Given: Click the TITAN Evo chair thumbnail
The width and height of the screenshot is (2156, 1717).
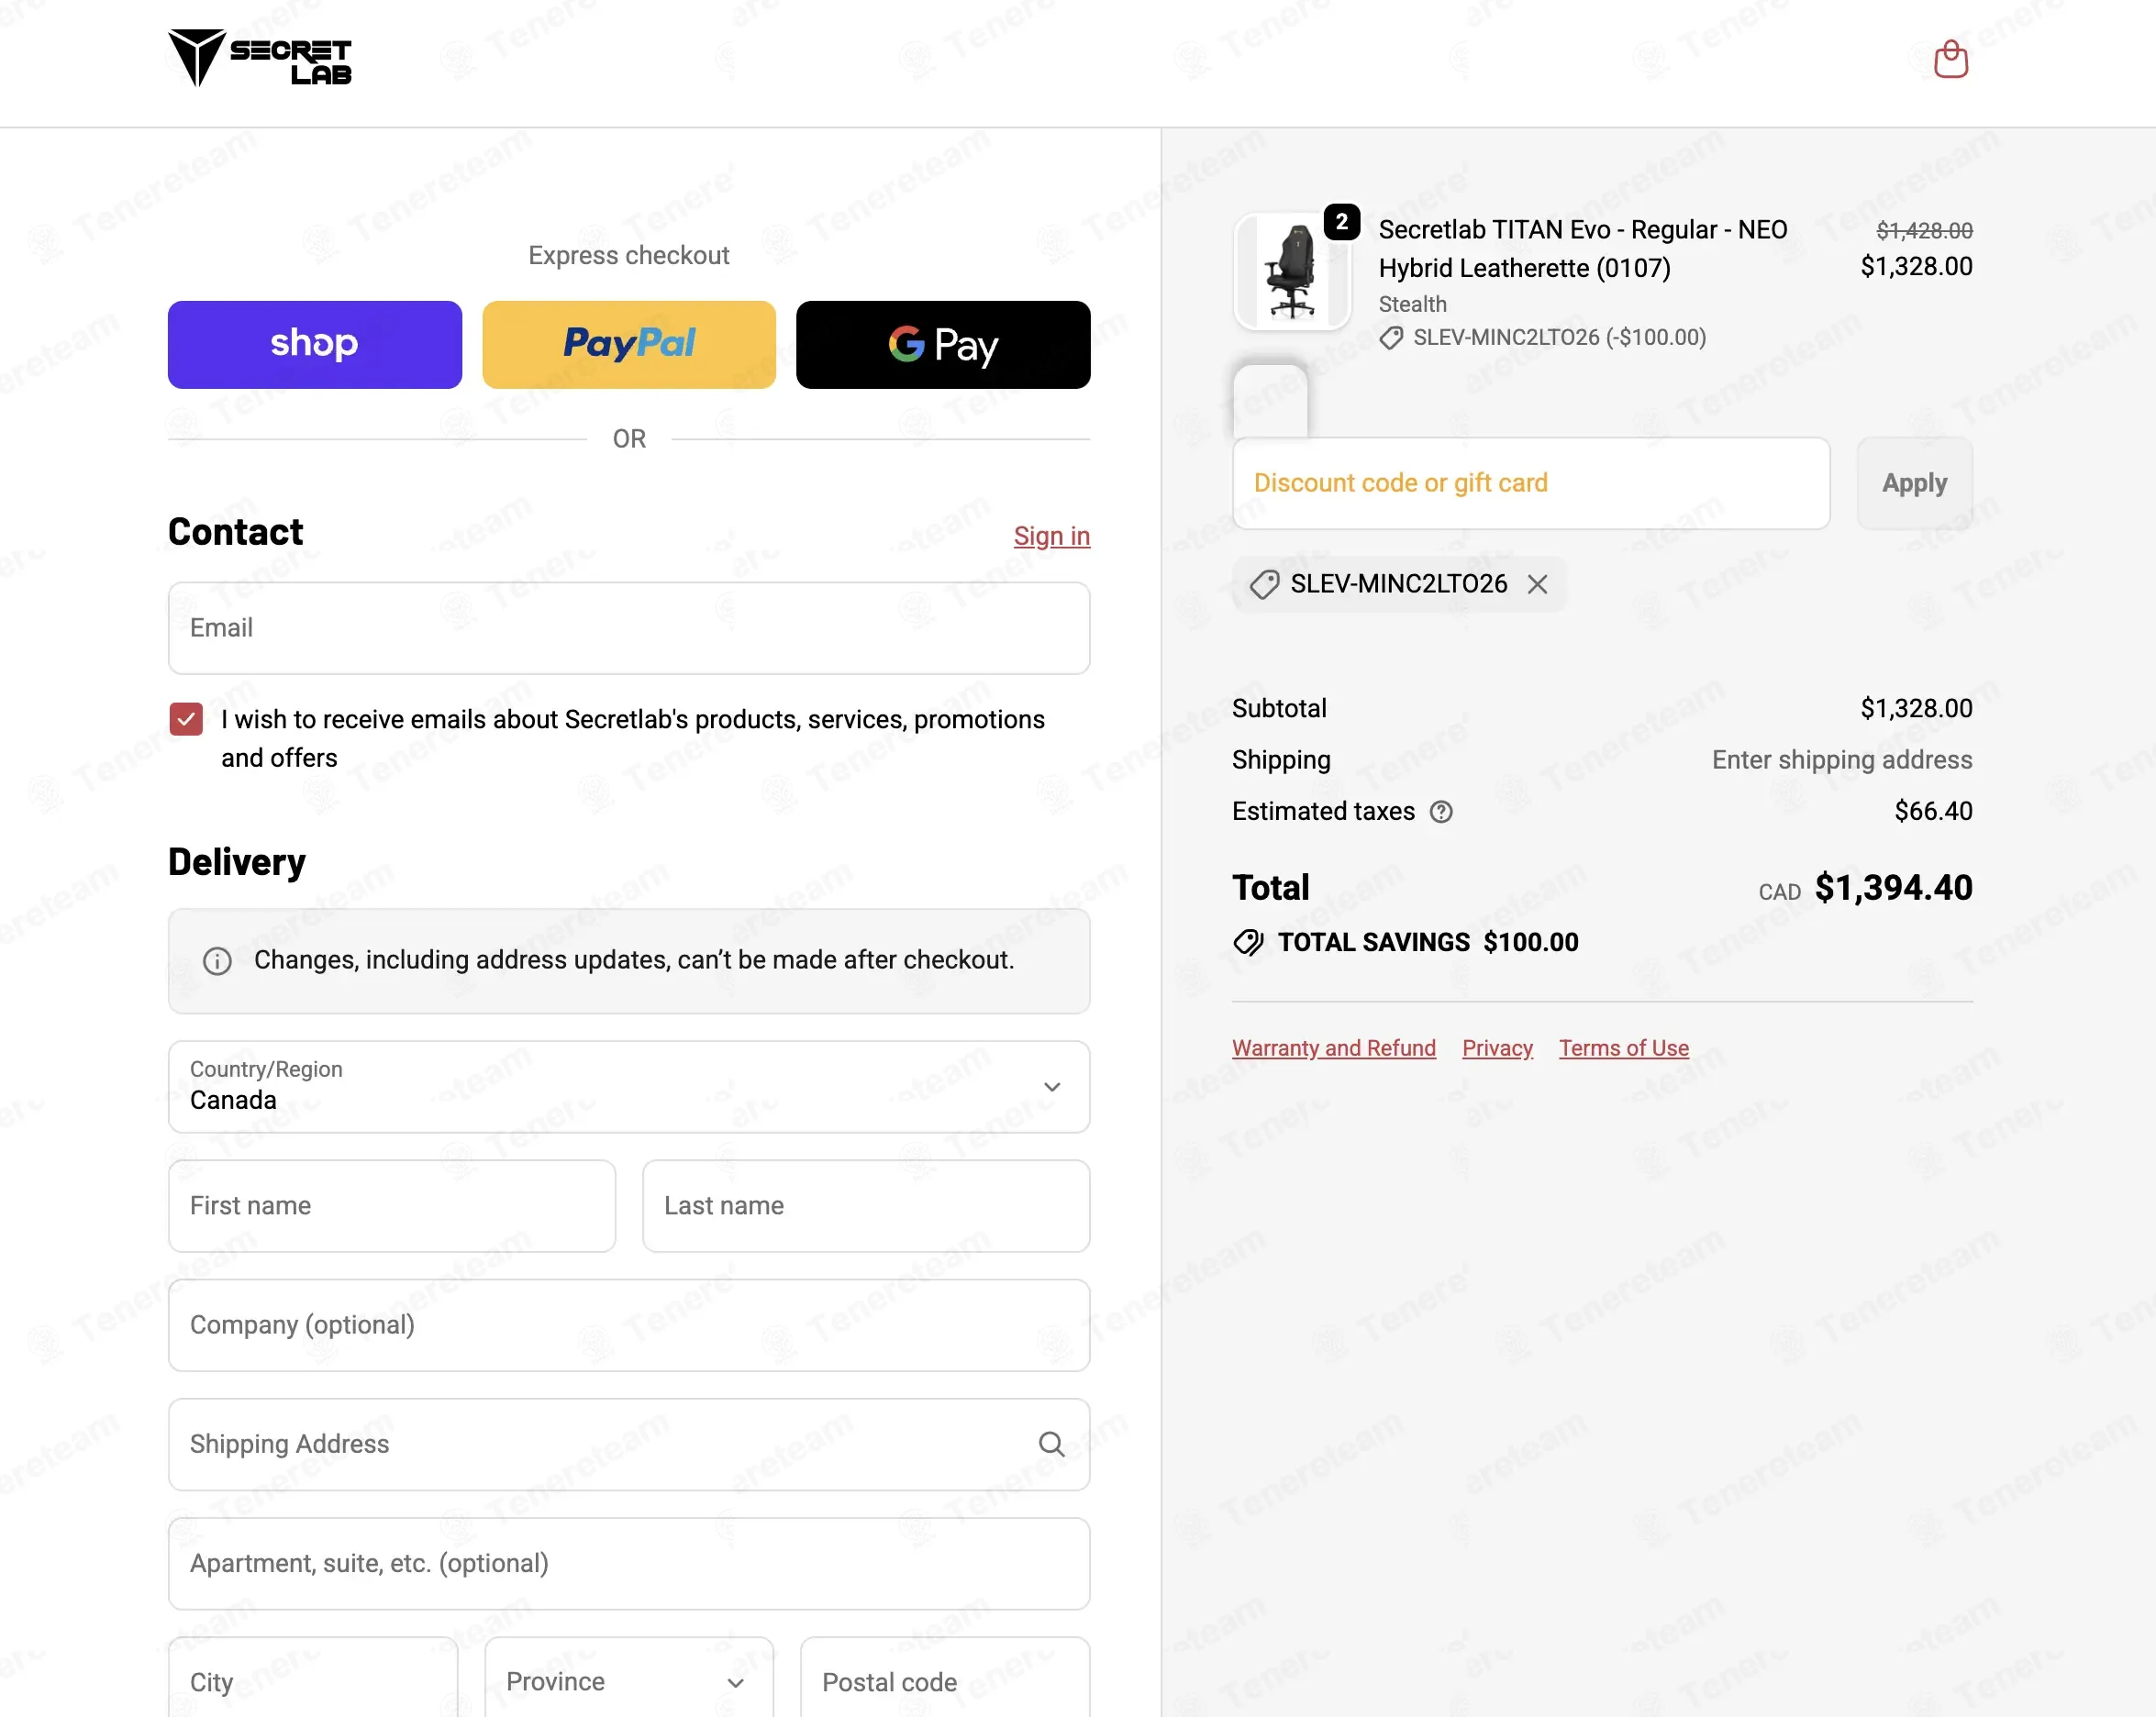Looking at the screenshot, I should point(1292,271).
